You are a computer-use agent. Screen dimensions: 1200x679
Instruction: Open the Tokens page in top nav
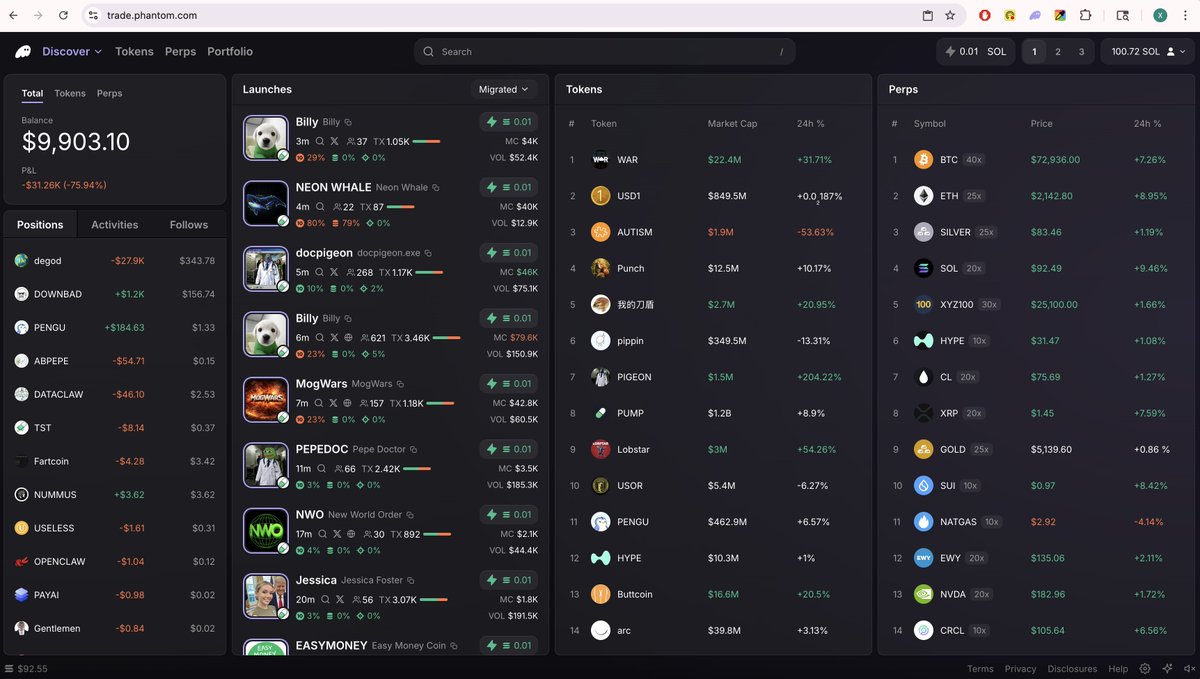click(x=134, y=52)
